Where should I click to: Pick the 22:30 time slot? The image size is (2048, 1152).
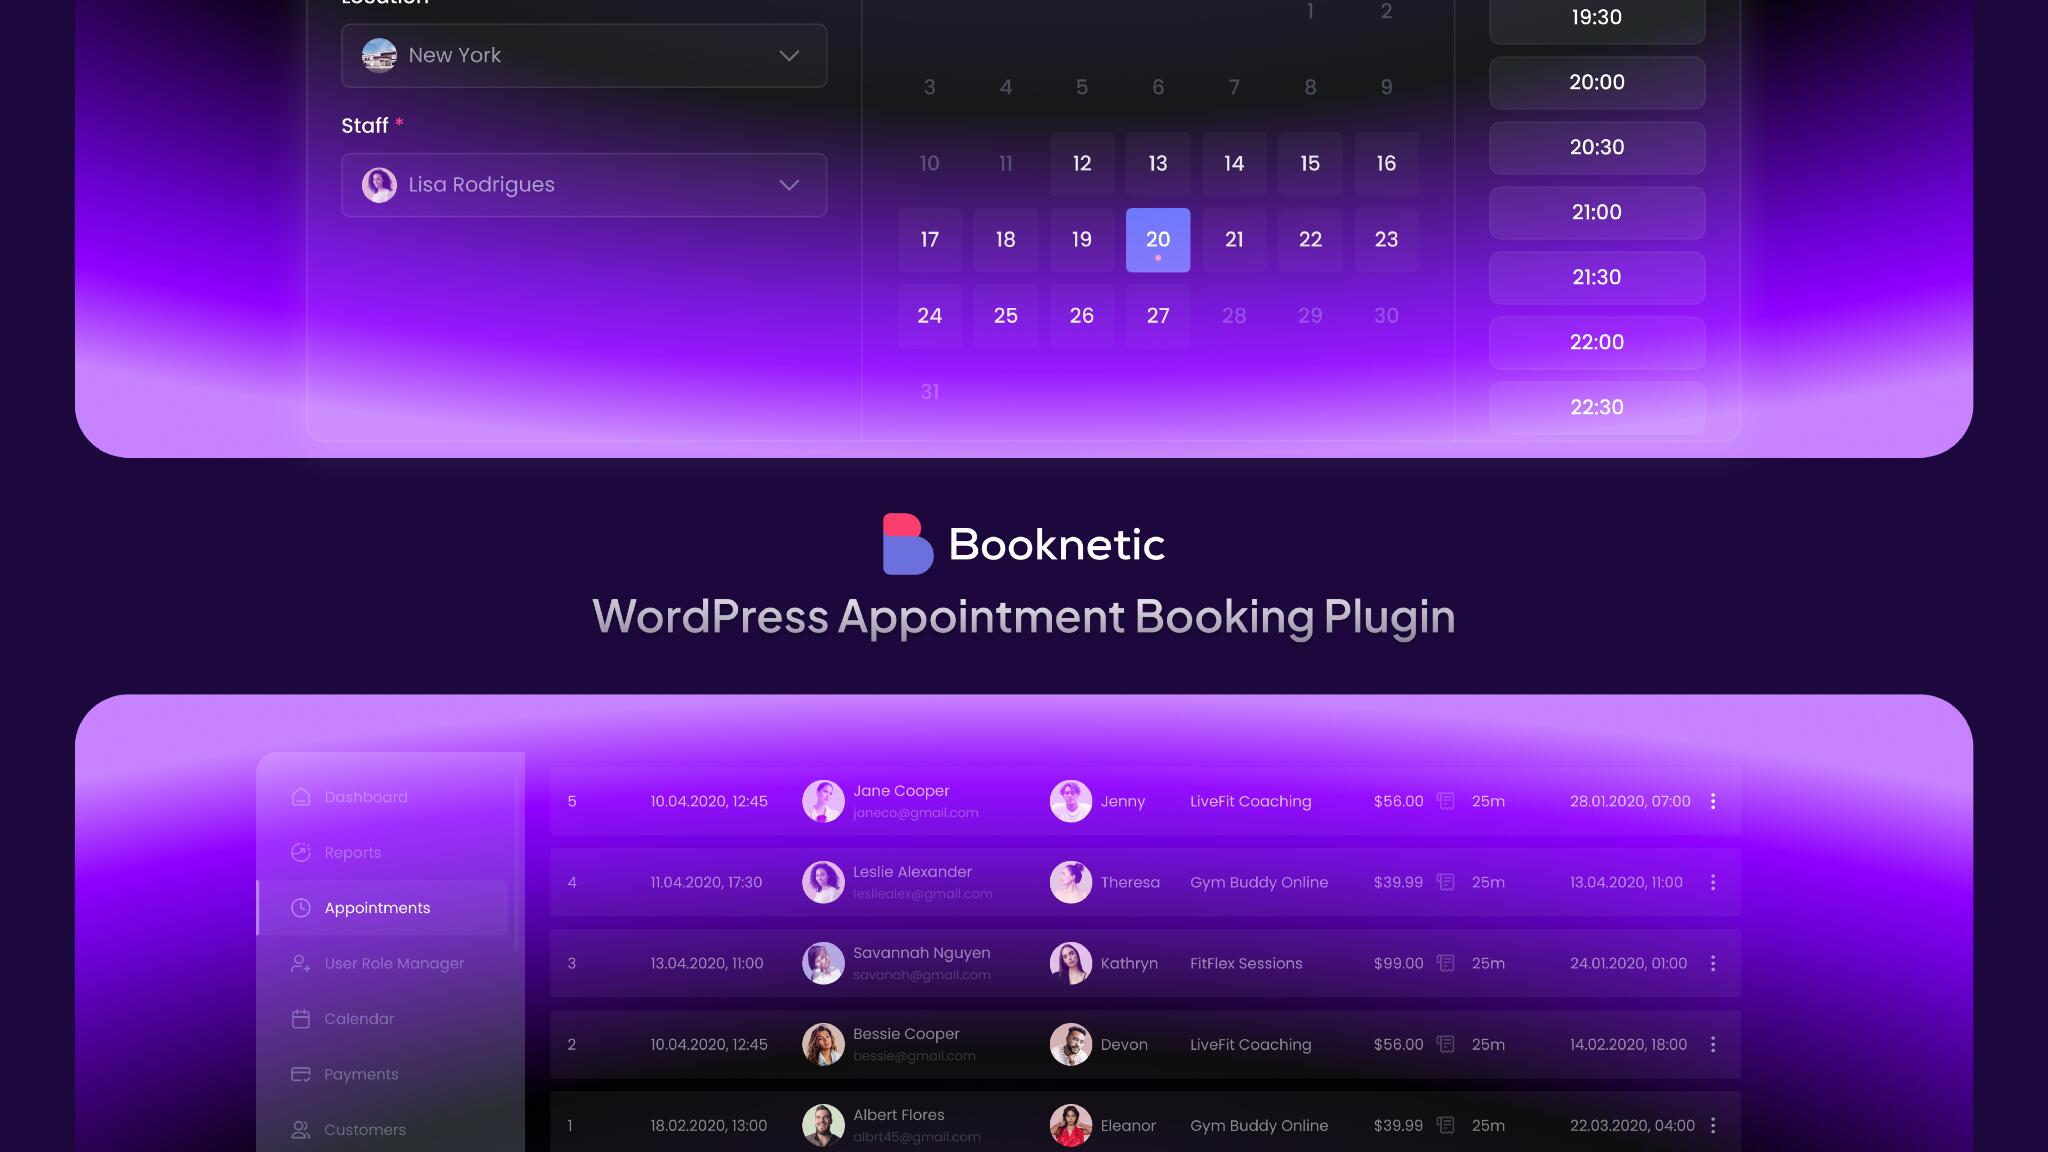(1597, 408)
